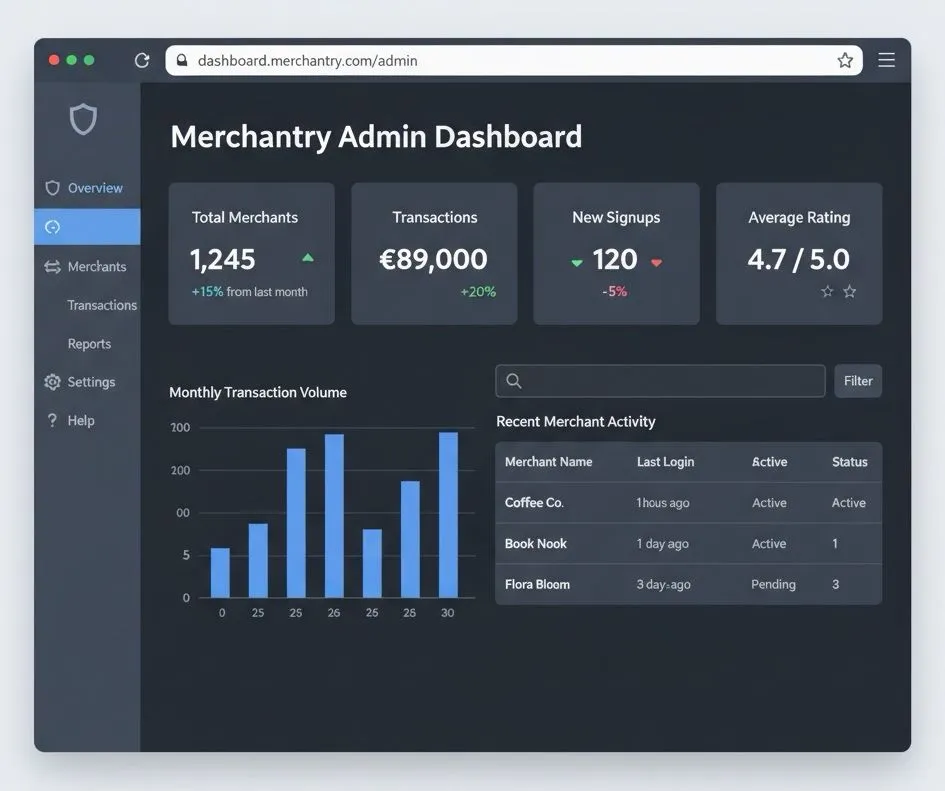Click the browser reload icon
The height and width of the screenshot is (791, 945).
[x=142, y=60]
